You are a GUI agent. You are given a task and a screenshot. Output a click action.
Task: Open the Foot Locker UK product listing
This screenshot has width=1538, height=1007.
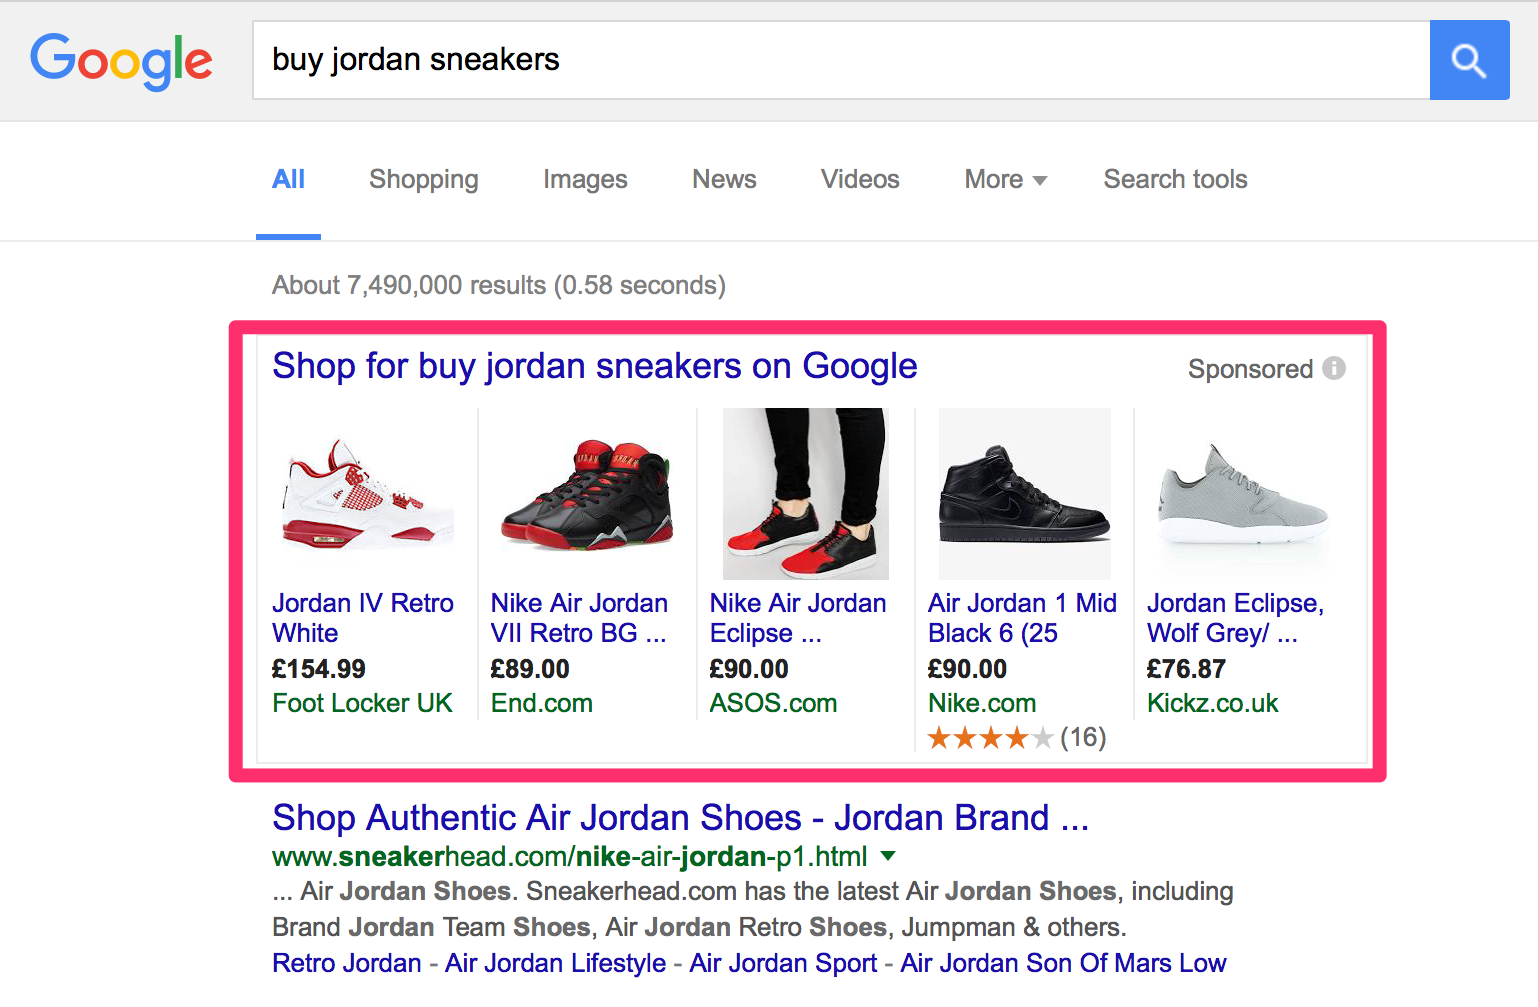[x=363, y=703]
